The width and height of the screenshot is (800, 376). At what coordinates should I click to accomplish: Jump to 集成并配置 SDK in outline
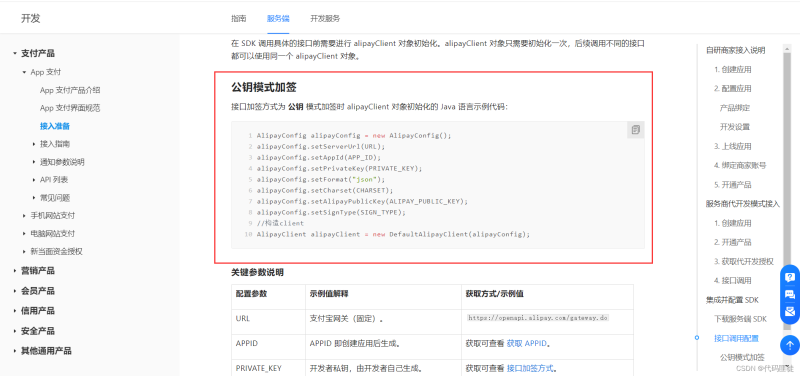pyautogui.click(x=732, y=300)
